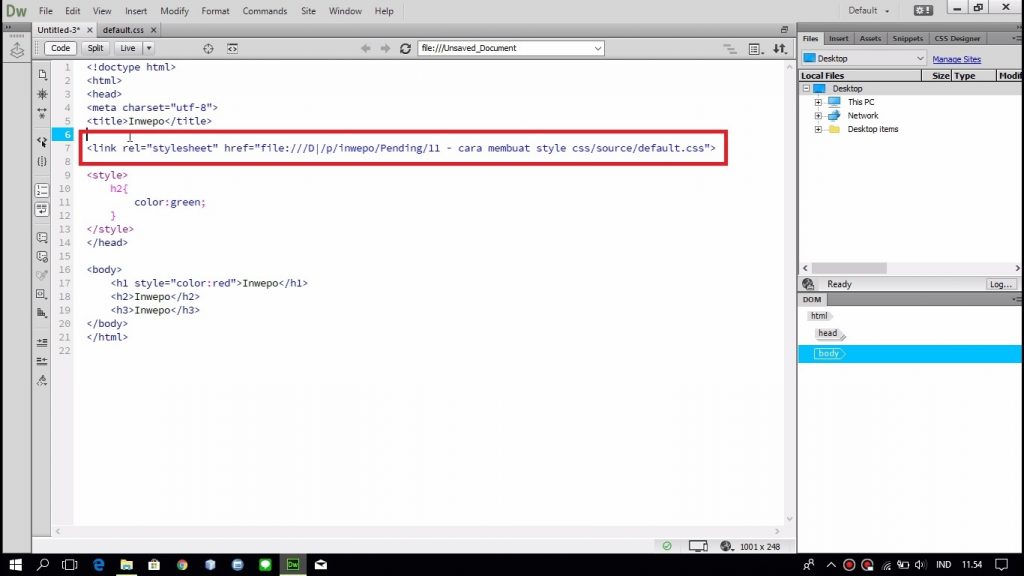
Task: Click Collapse Selection icon
Action: pos(42,113)
